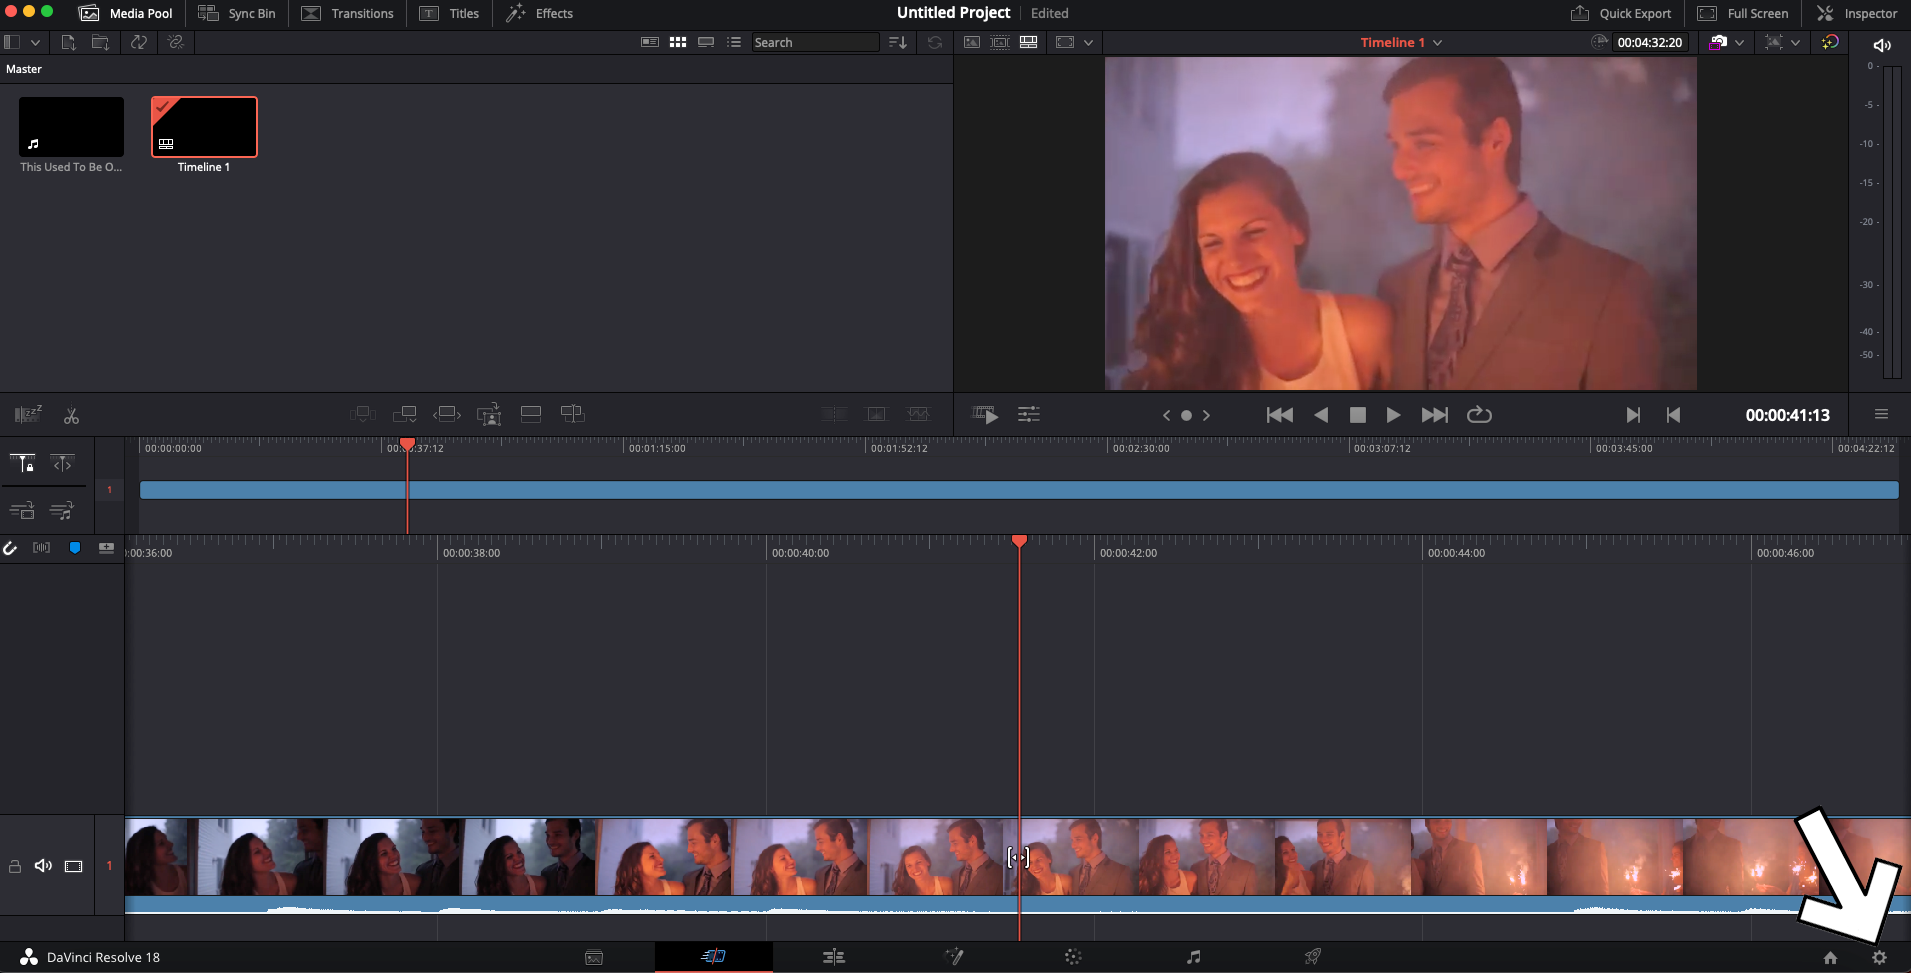Open the Effects panel

(539, 13)
